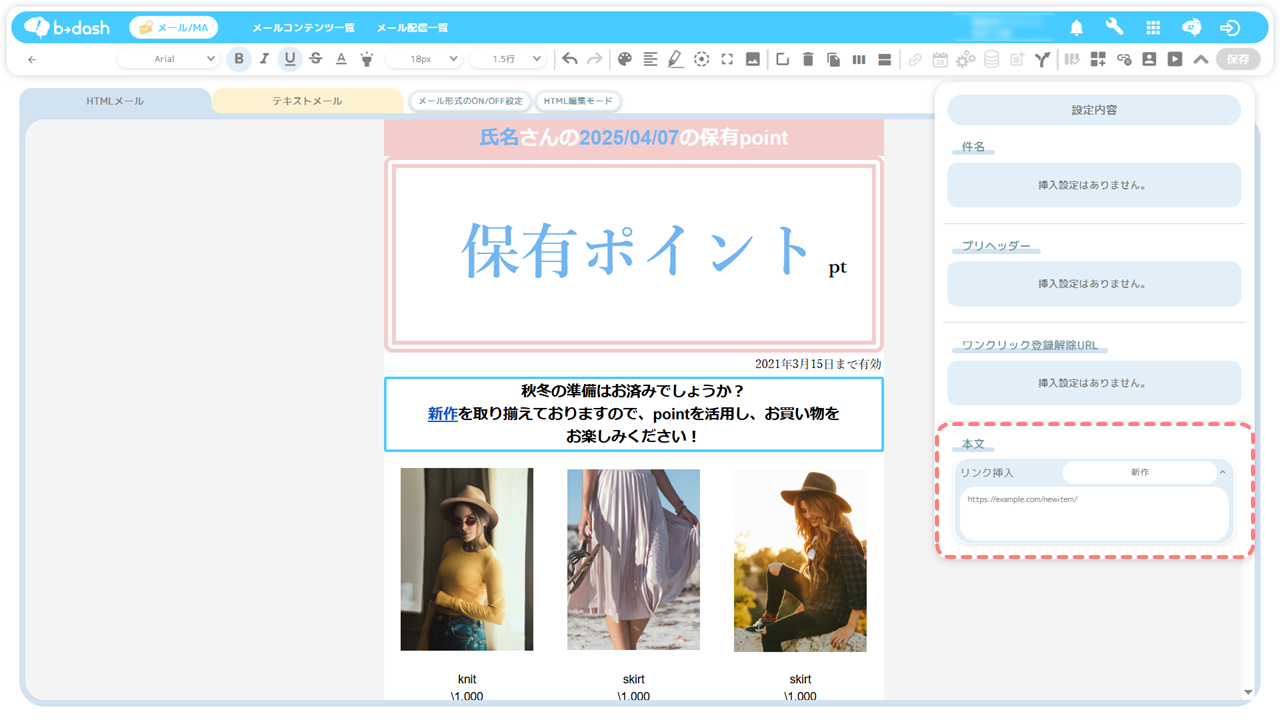Open the メールコンテンツ一覧 menu
The image size is (1280, 720).
pyautogui.click(x=303, y=28)
